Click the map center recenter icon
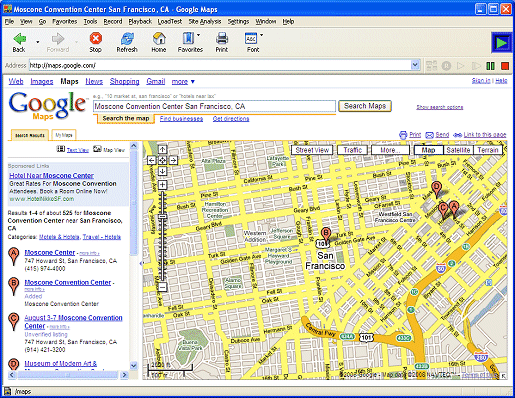This screenshot has height=398, width=515. pyautogui.click(x=162, y=160)
